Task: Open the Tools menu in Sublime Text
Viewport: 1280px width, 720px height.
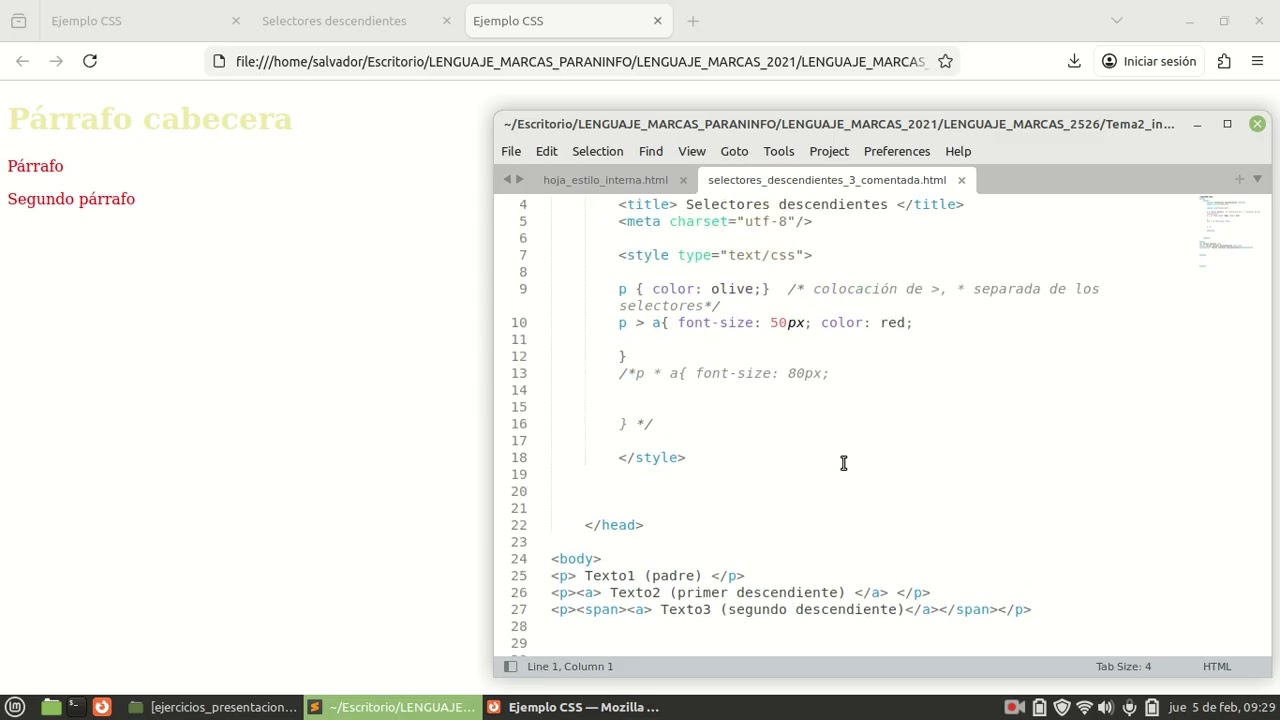Action: coord(779,151)
